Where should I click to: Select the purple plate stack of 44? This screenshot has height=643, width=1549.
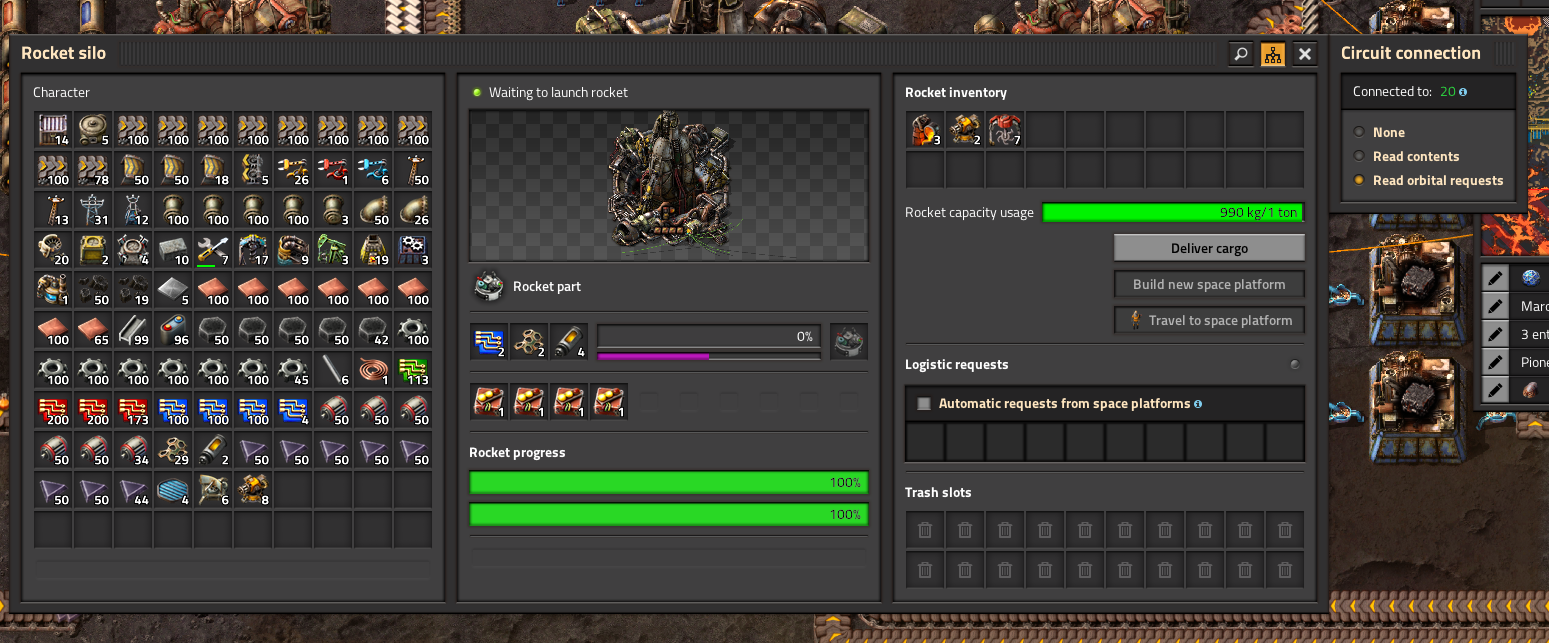pos(133,489)
